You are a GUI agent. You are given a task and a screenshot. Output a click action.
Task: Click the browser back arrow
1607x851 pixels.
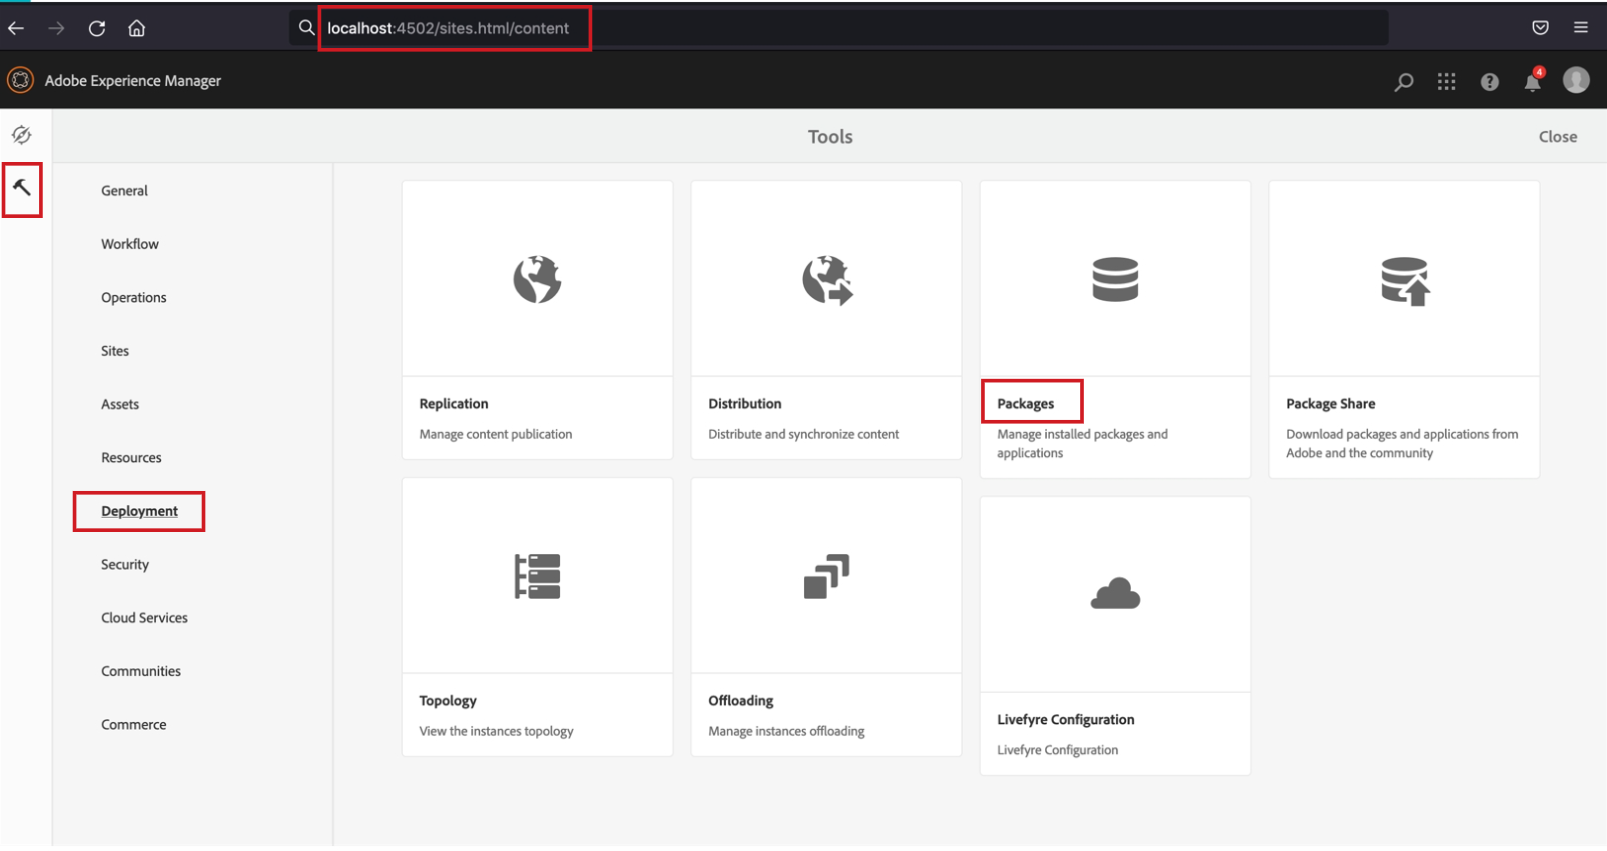(16, 28)
